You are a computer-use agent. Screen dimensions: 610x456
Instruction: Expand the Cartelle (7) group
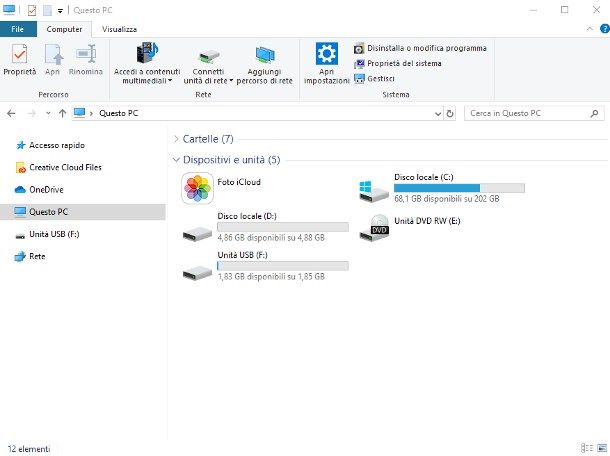176,139
